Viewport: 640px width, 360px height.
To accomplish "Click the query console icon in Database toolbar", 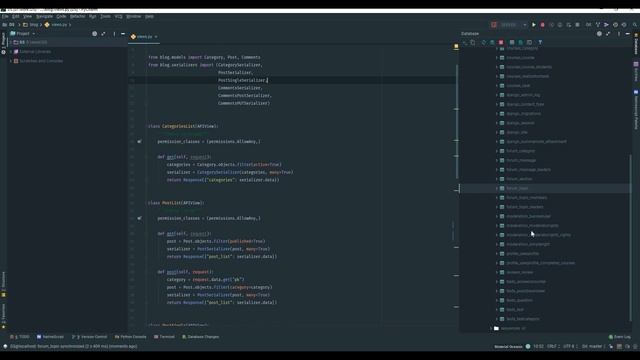I will pos(529,42).
